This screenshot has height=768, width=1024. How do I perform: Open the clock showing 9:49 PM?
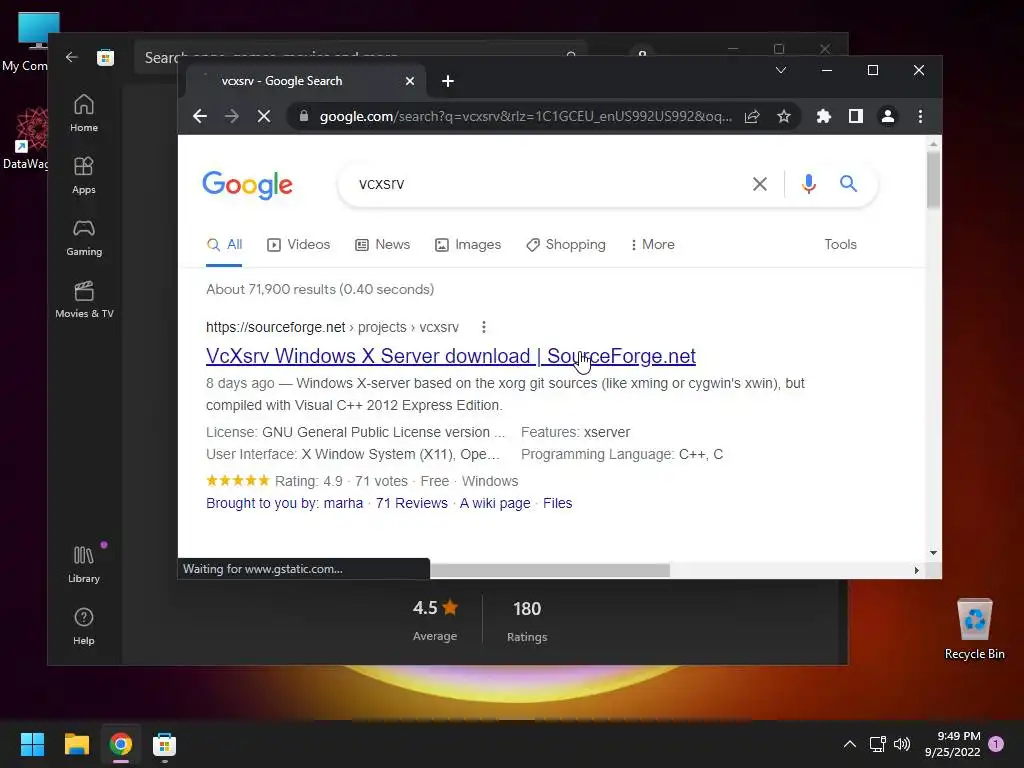953,744
